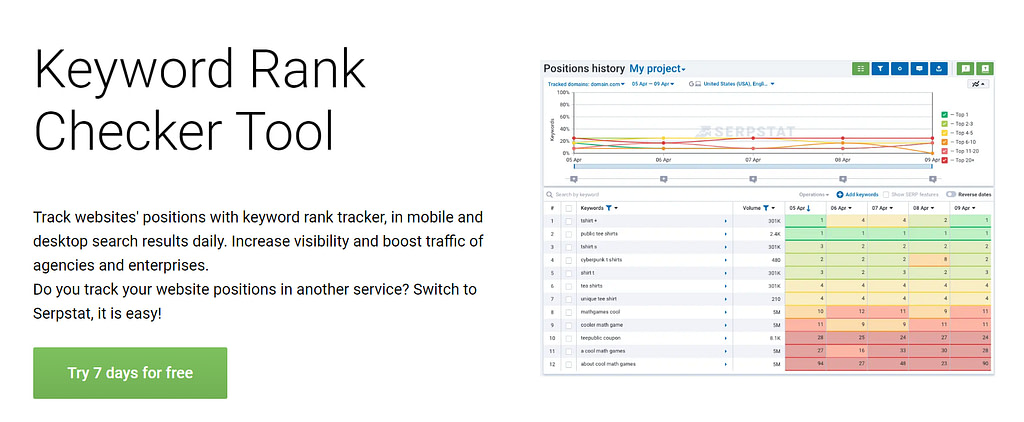Toggle the Top 1 legend checkbox
Image resolution: width=1024 pixels, height=422 pixels.
pos(944,114)
